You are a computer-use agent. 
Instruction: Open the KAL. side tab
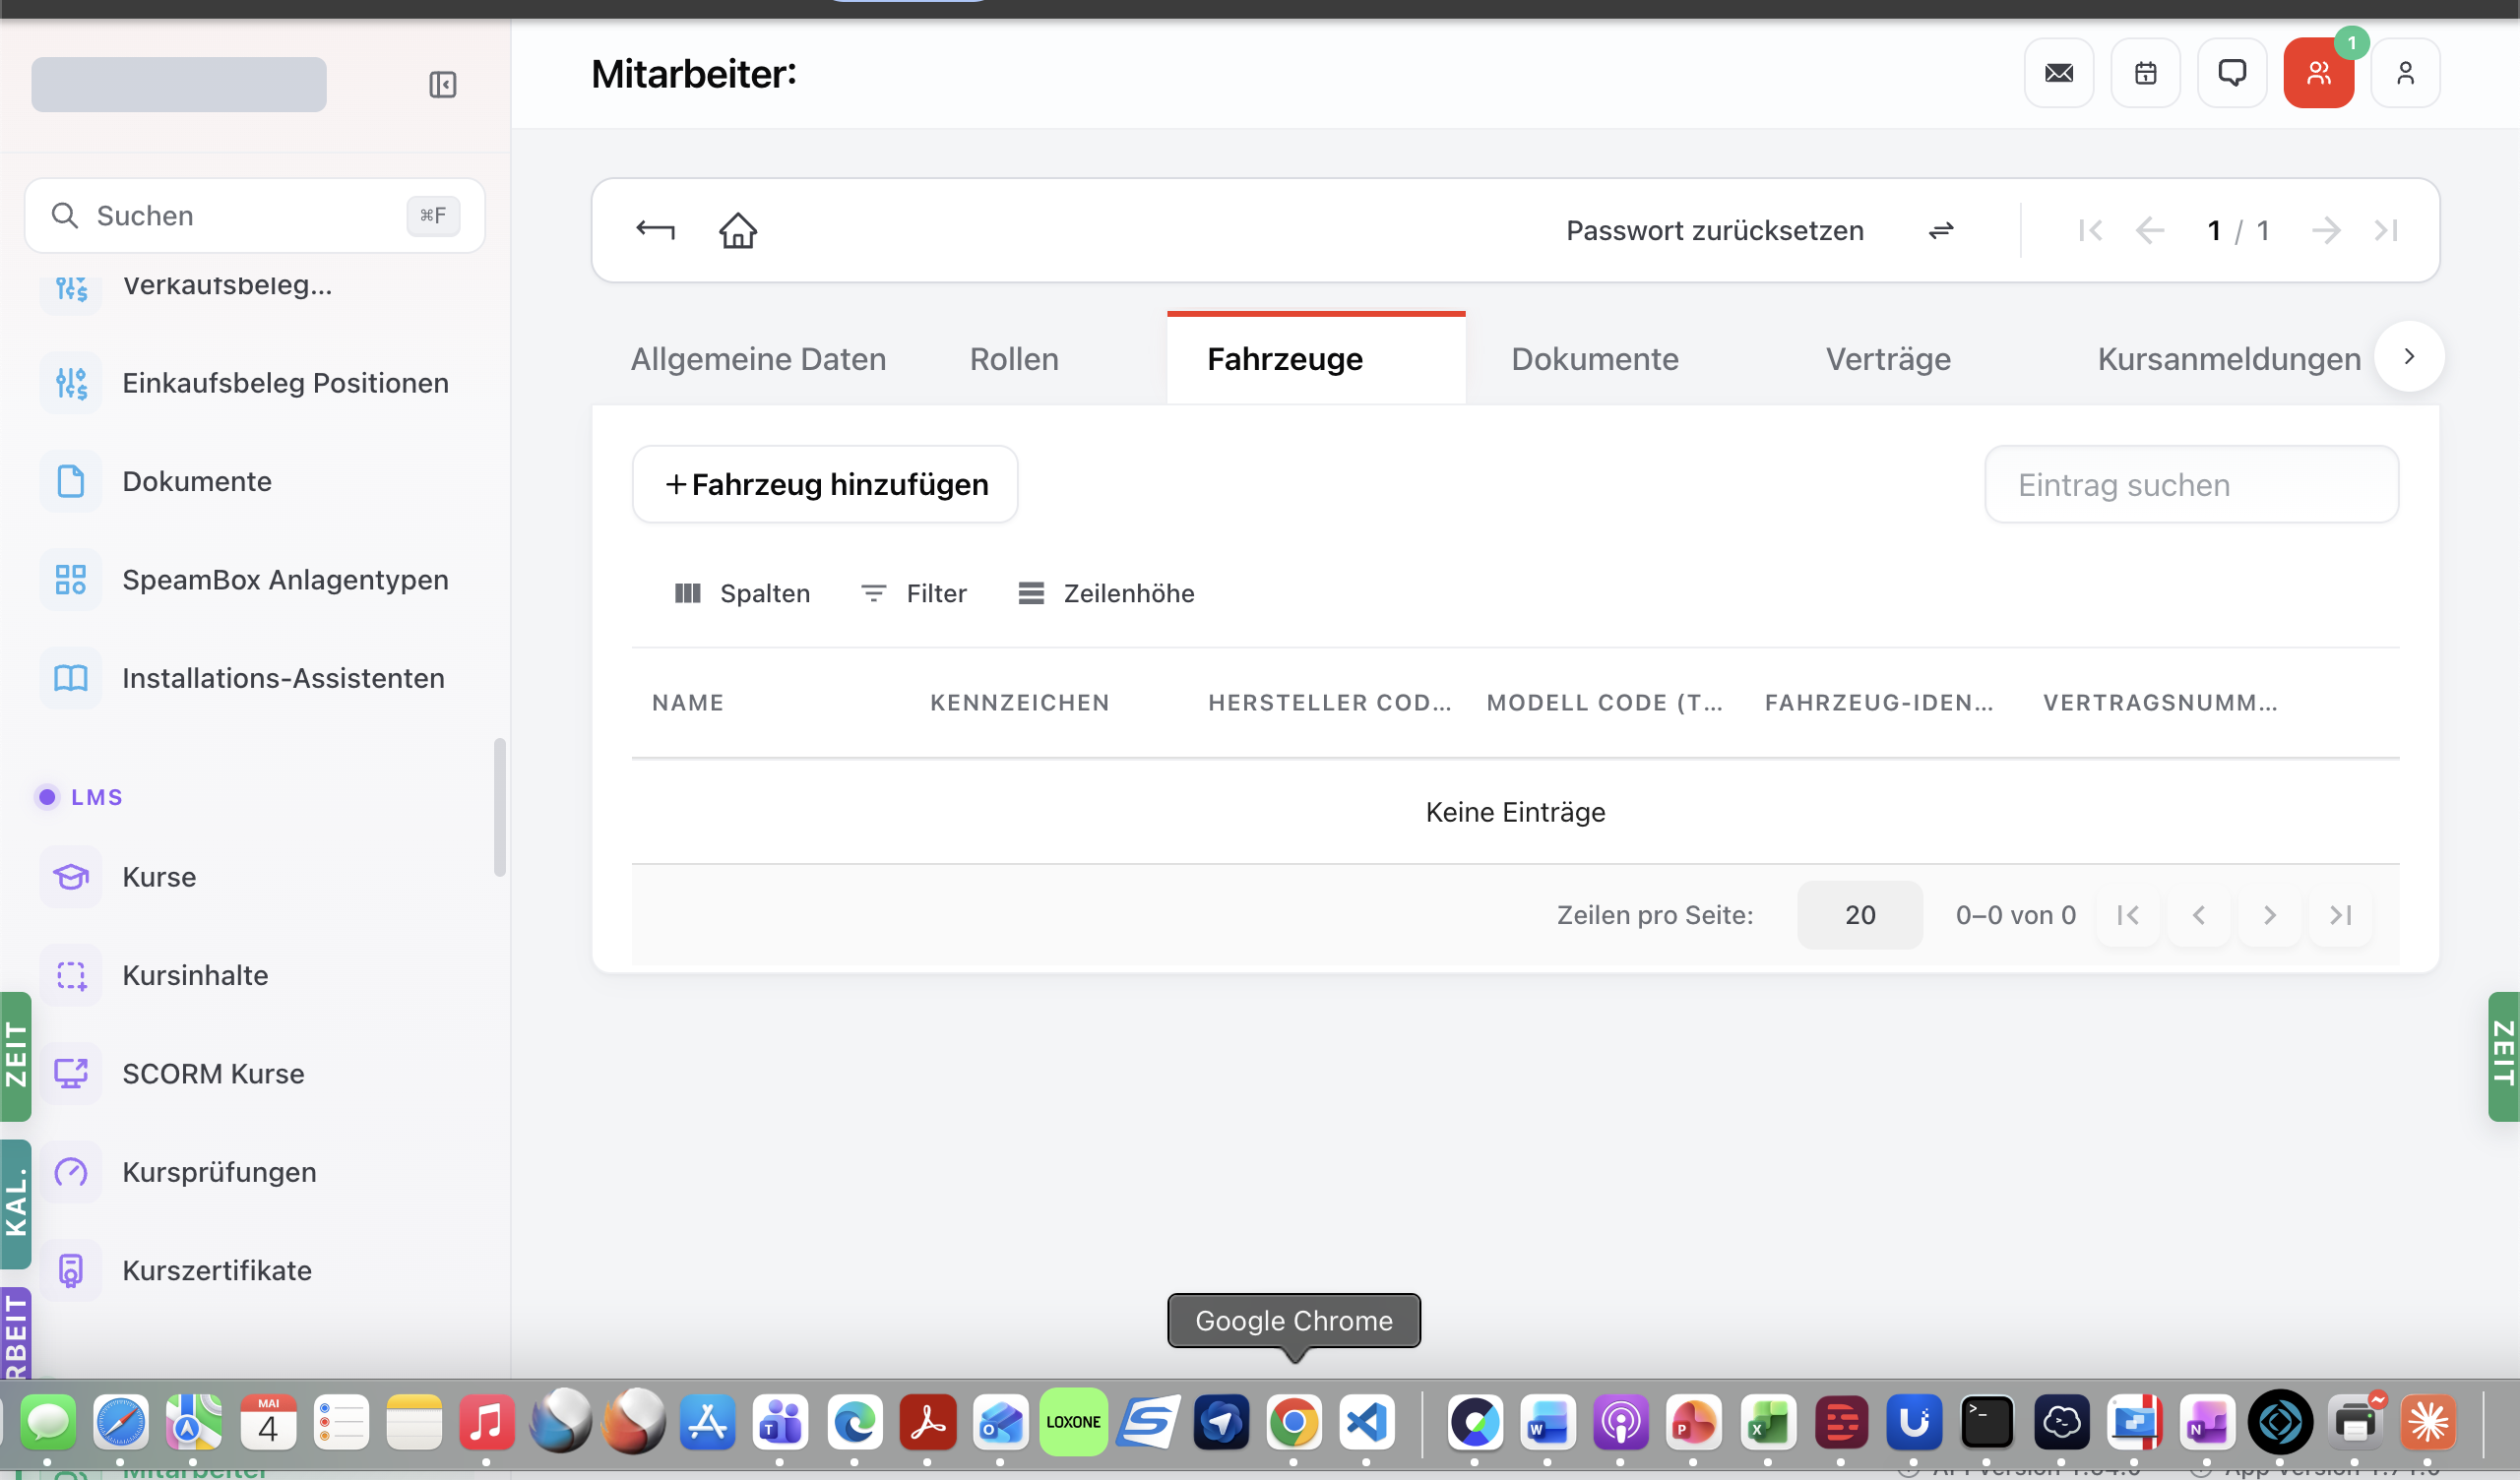coord(15,1204)
